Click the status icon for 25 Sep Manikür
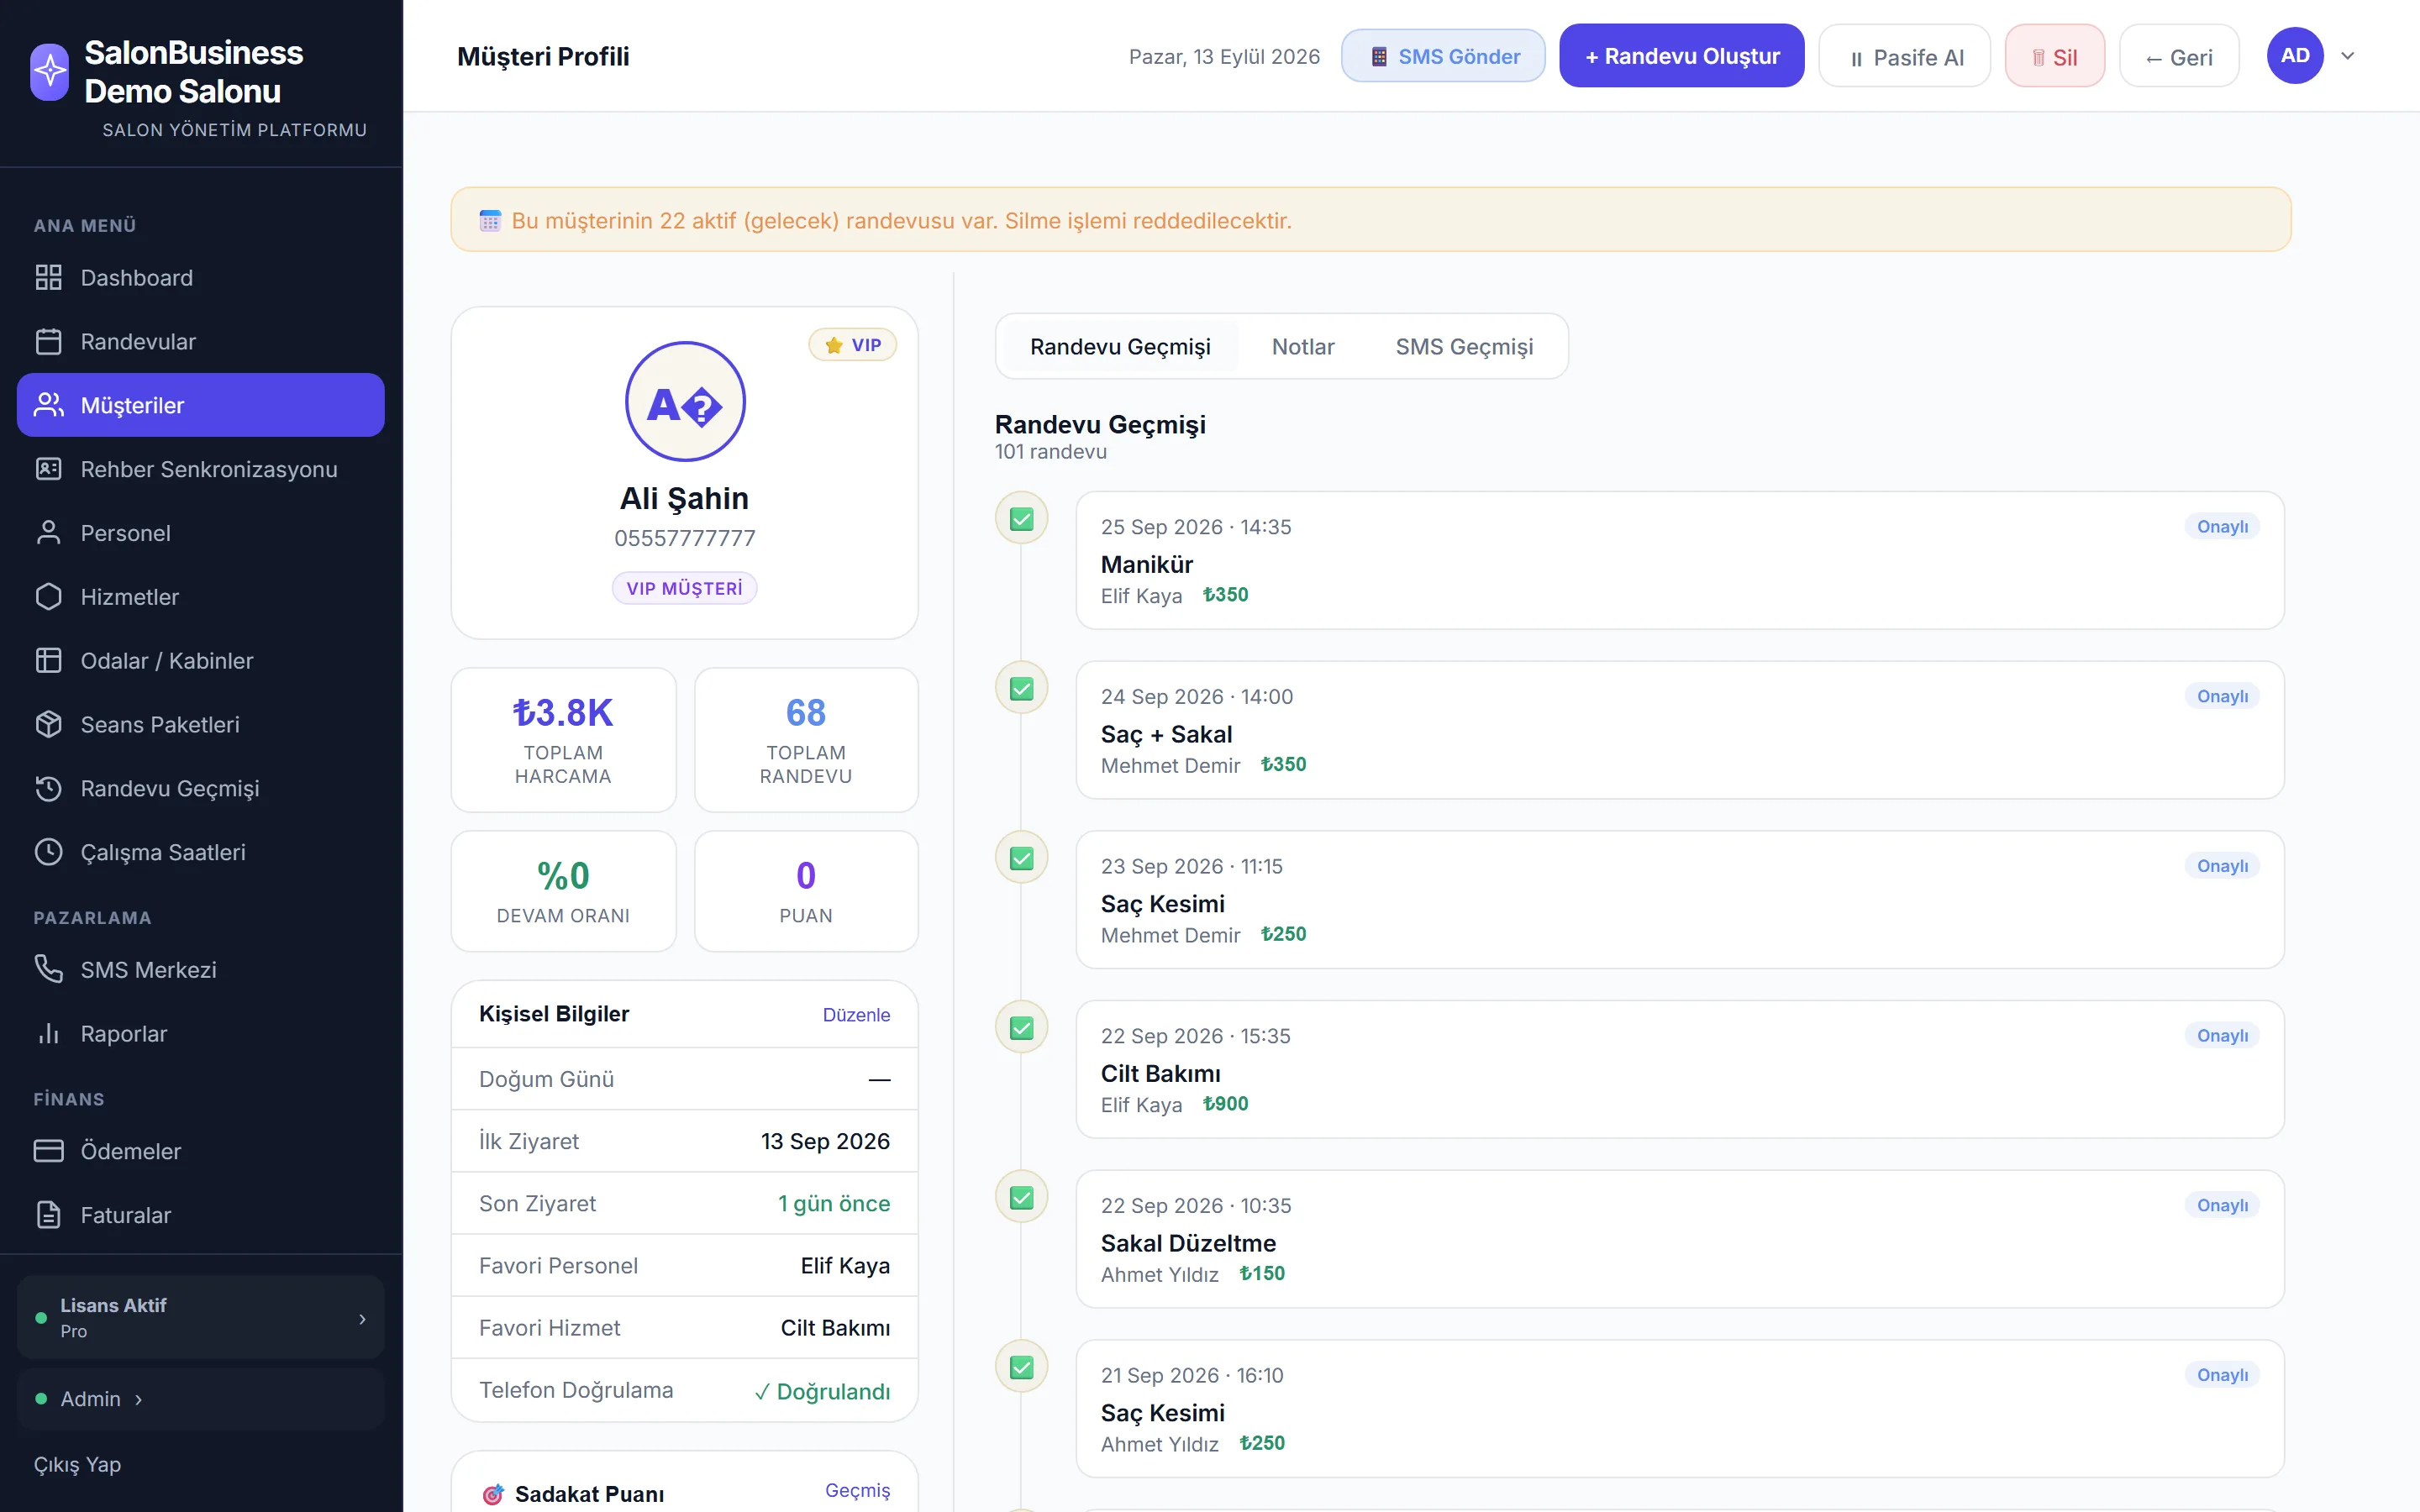The height and width of the screenshot is (1512, 2420). (x=1021, y=519)
